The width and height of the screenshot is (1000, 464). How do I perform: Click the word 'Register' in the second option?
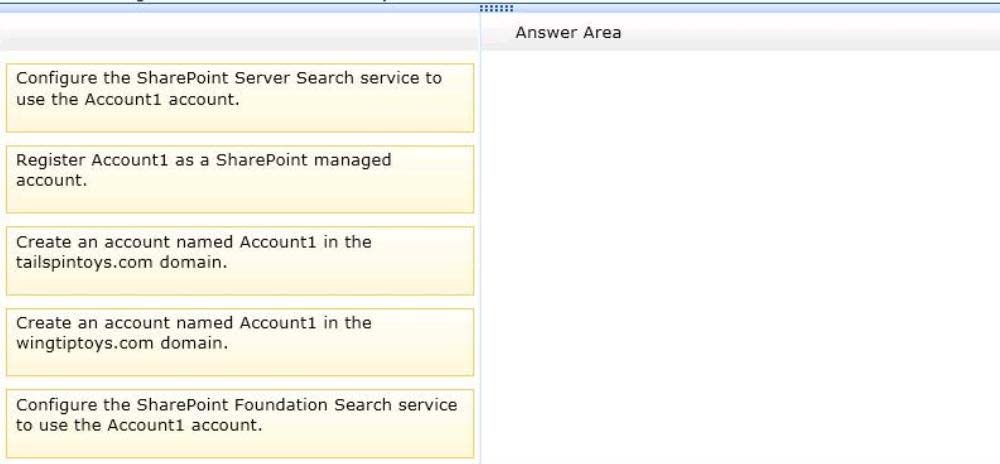[x=50, y=160]
